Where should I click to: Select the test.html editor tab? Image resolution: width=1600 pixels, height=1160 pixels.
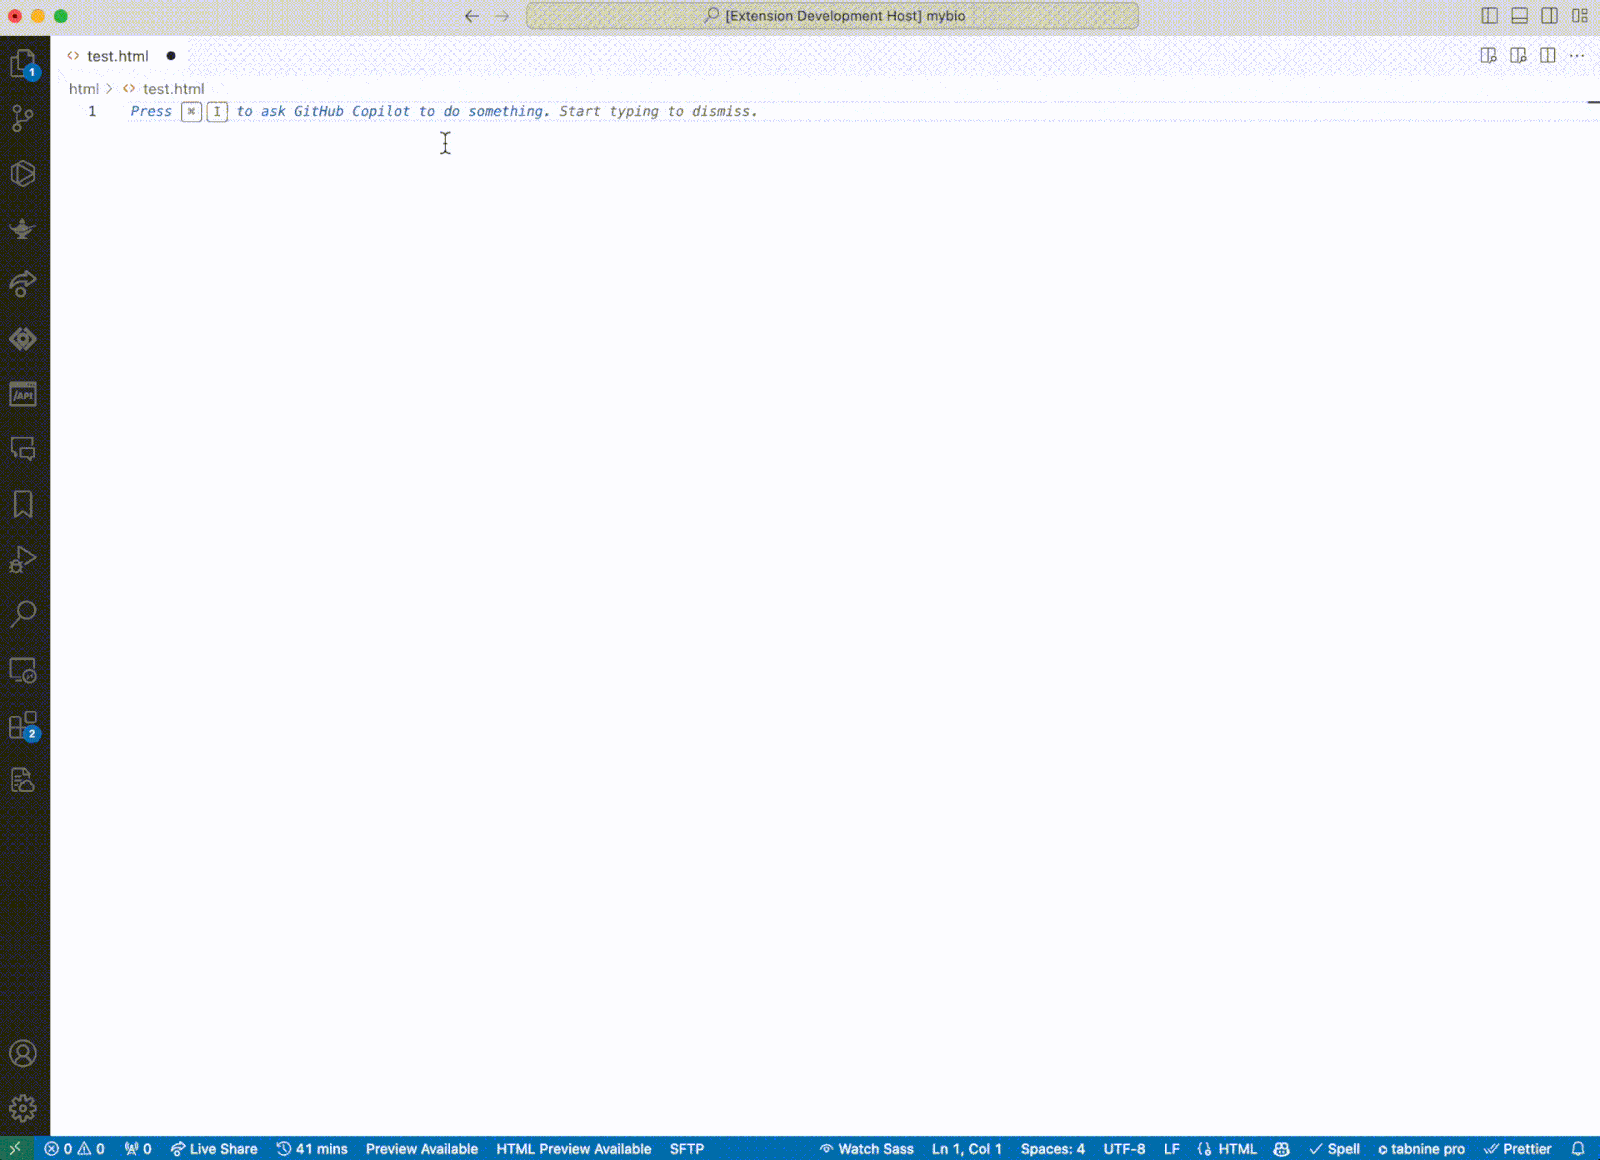point(118,56)
